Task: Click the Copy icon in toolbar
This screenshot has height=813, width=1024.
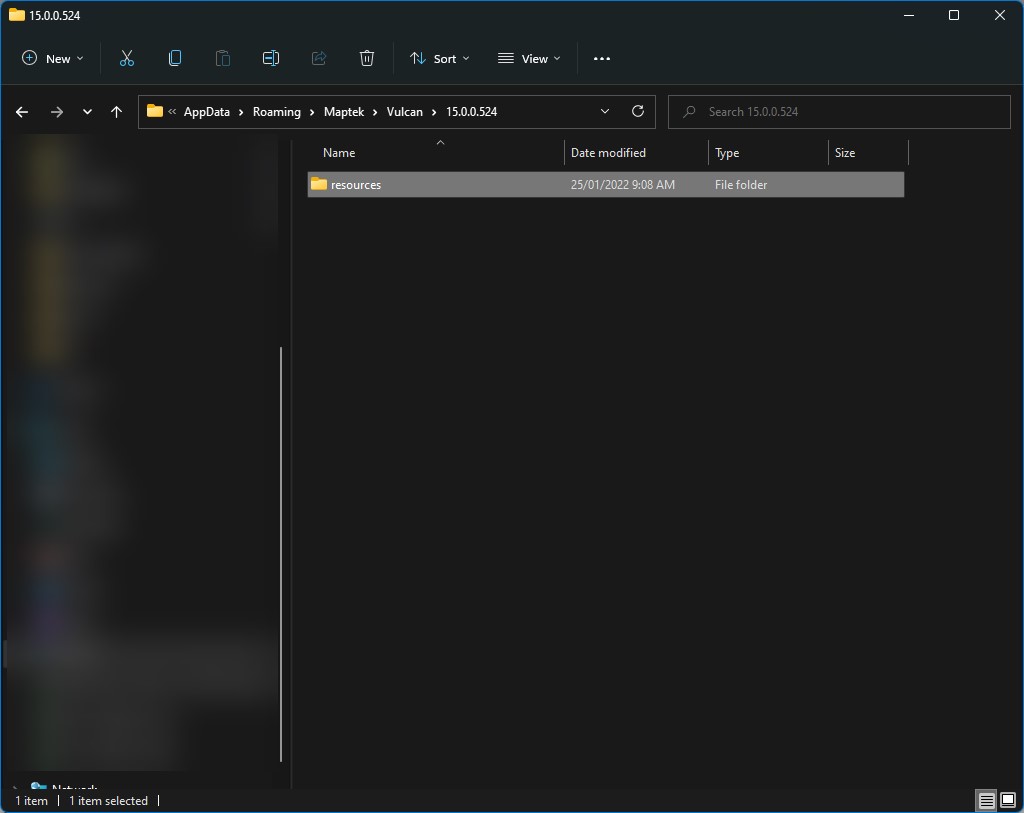Action: coord(175,59)
